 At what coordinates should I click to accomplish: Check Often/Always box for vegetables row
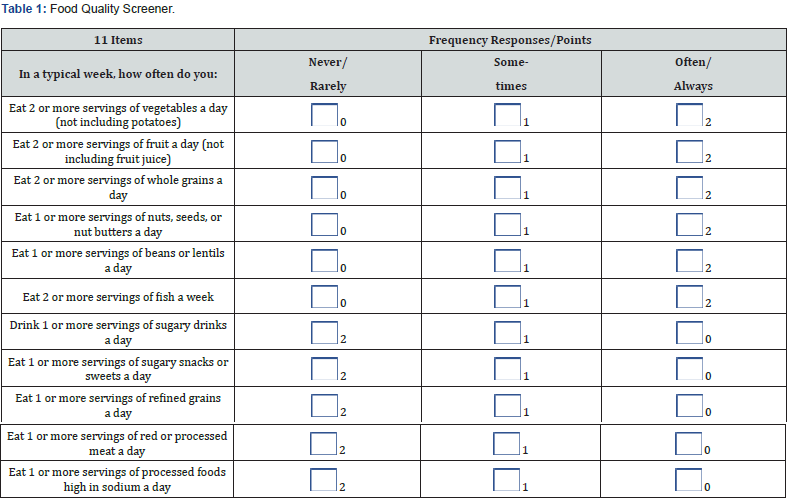click(x=689, y=115)
